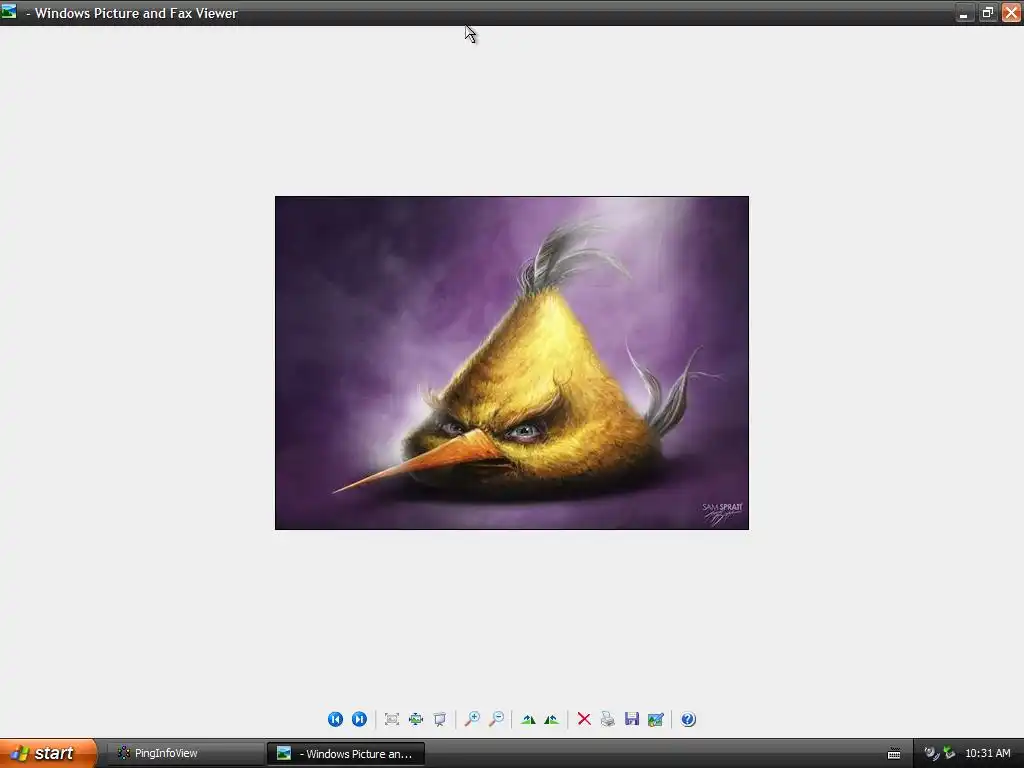Print the displayed picture

pos(607,719)
